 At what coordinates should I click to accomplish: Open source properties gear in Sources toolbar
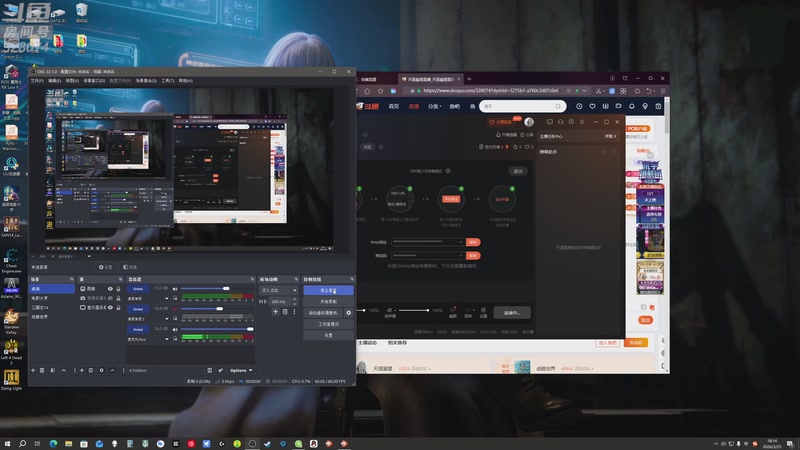102,370
